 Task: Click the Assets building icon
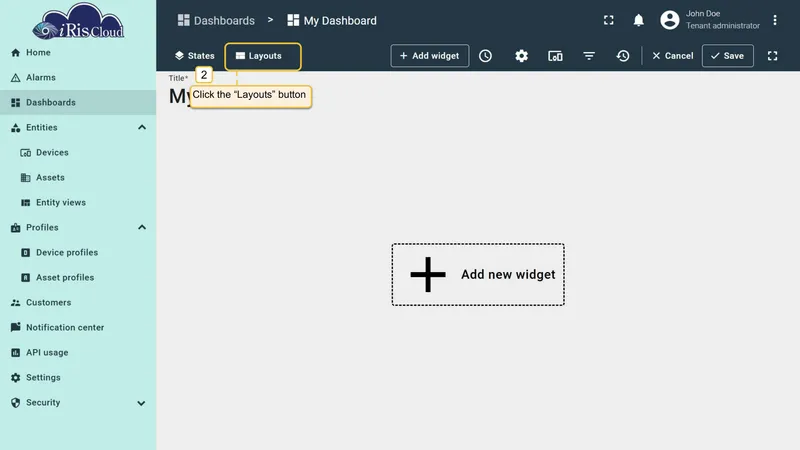coord(26,178)
